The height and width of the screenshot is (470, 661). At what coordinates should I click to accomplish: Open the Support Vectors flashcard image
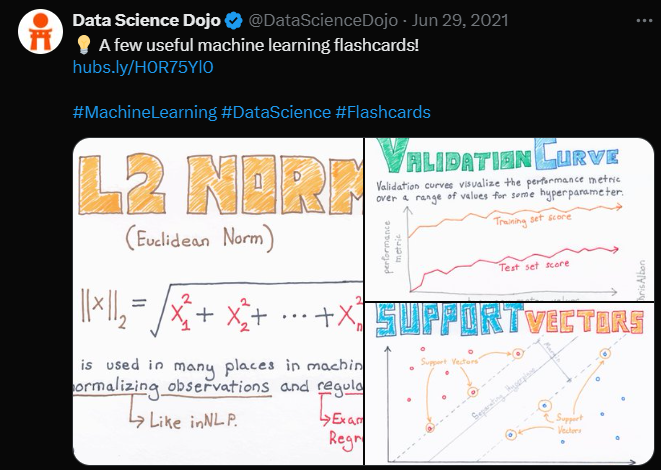[509, 384]
